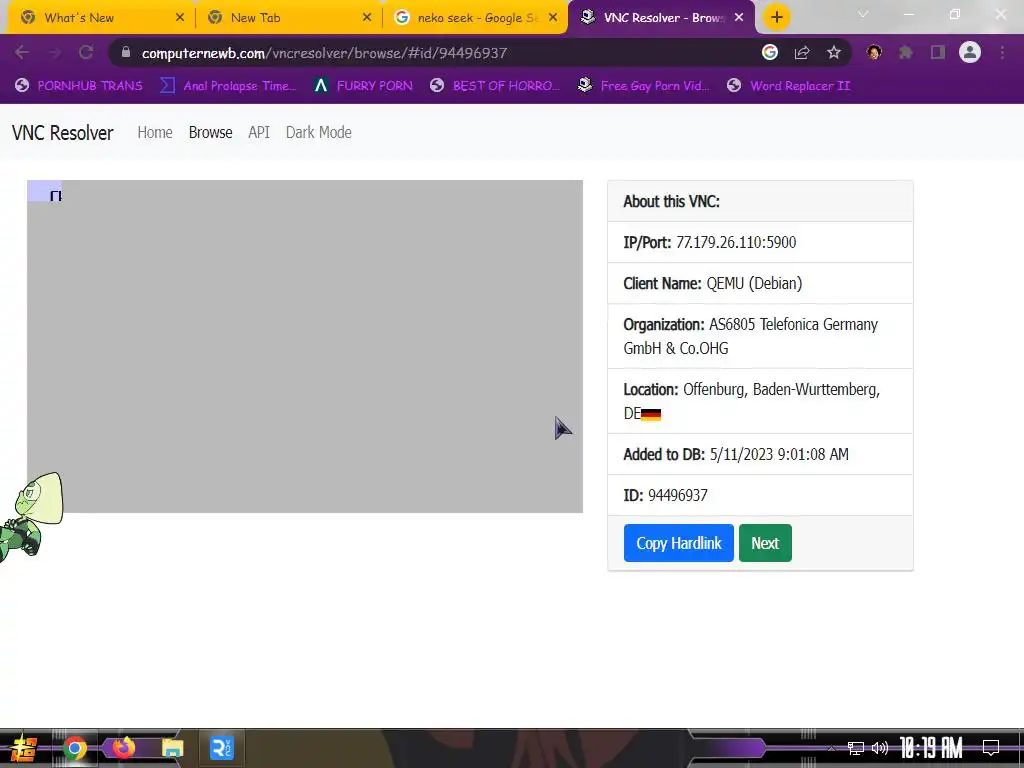Click the green Next button
Viewport: 1024px width, 768px height.
(x=765, y=543)
